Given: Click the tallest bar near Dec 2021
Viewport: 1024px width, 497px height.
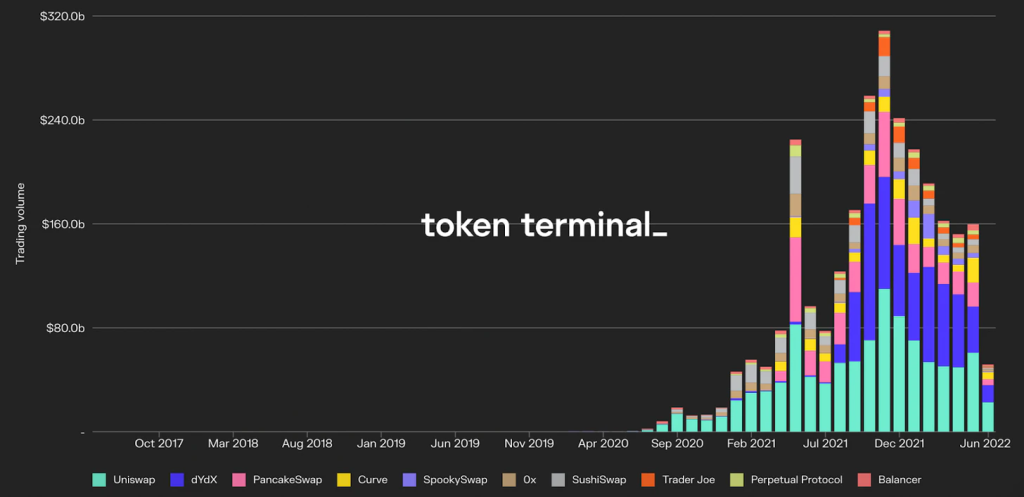Looking at the screenshot, I should (884, 231).
